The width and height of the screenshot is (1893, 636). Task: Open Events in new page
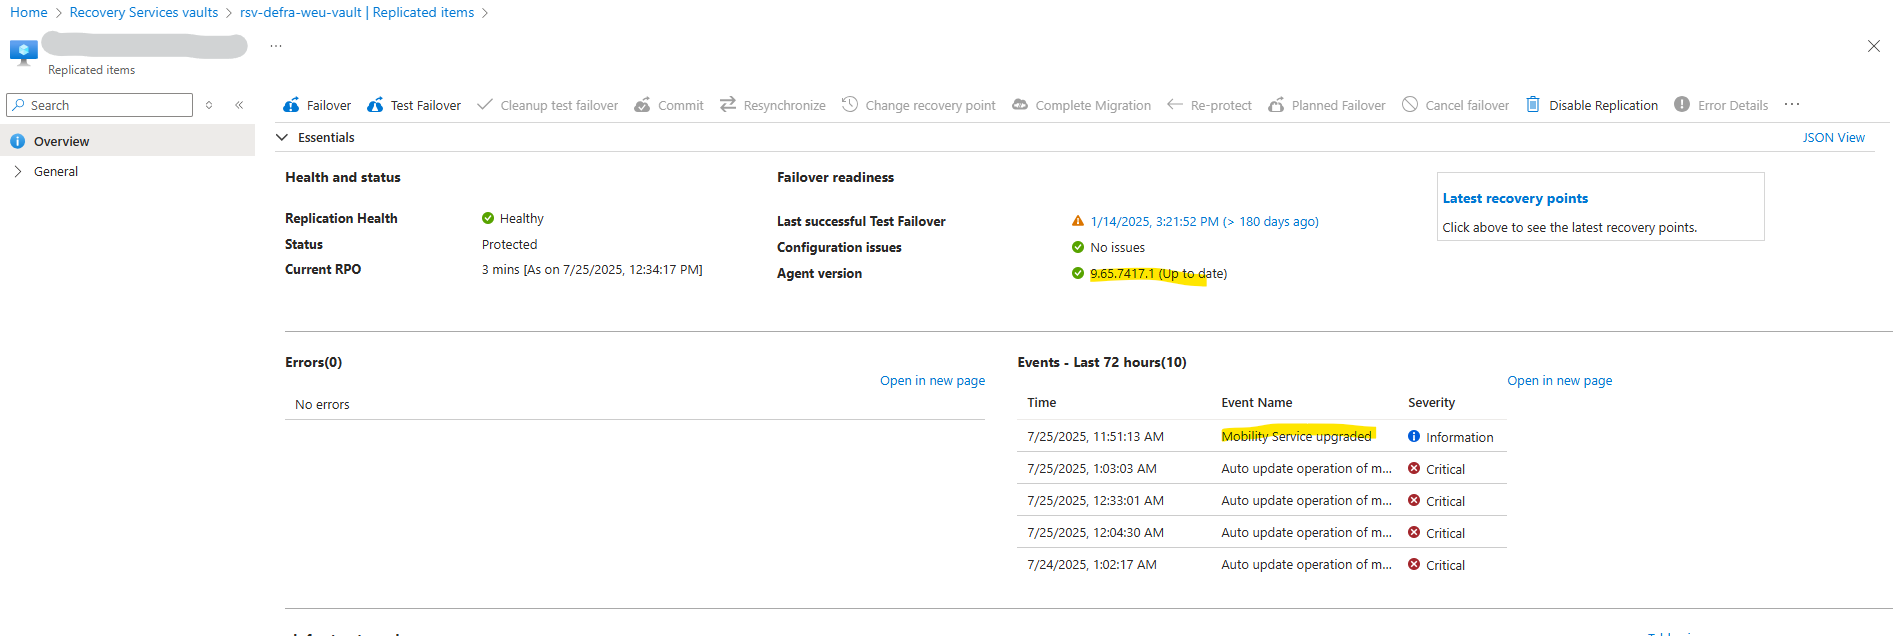1560,381
